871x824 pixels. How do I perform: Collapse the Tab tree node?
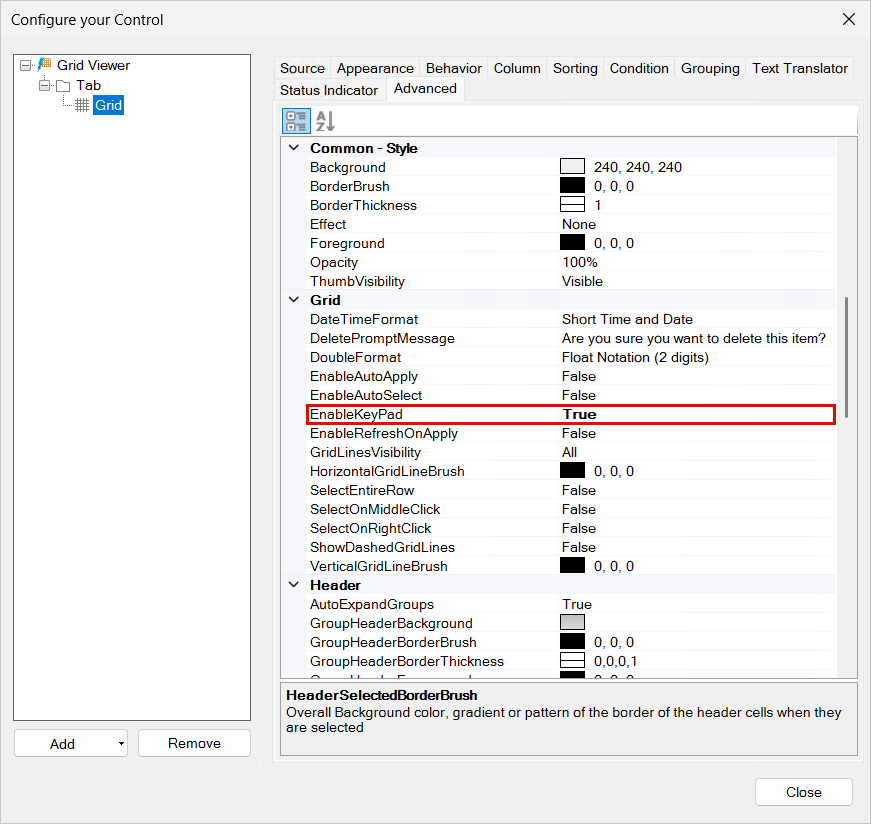pyautogui.click(x=44, y=86)
